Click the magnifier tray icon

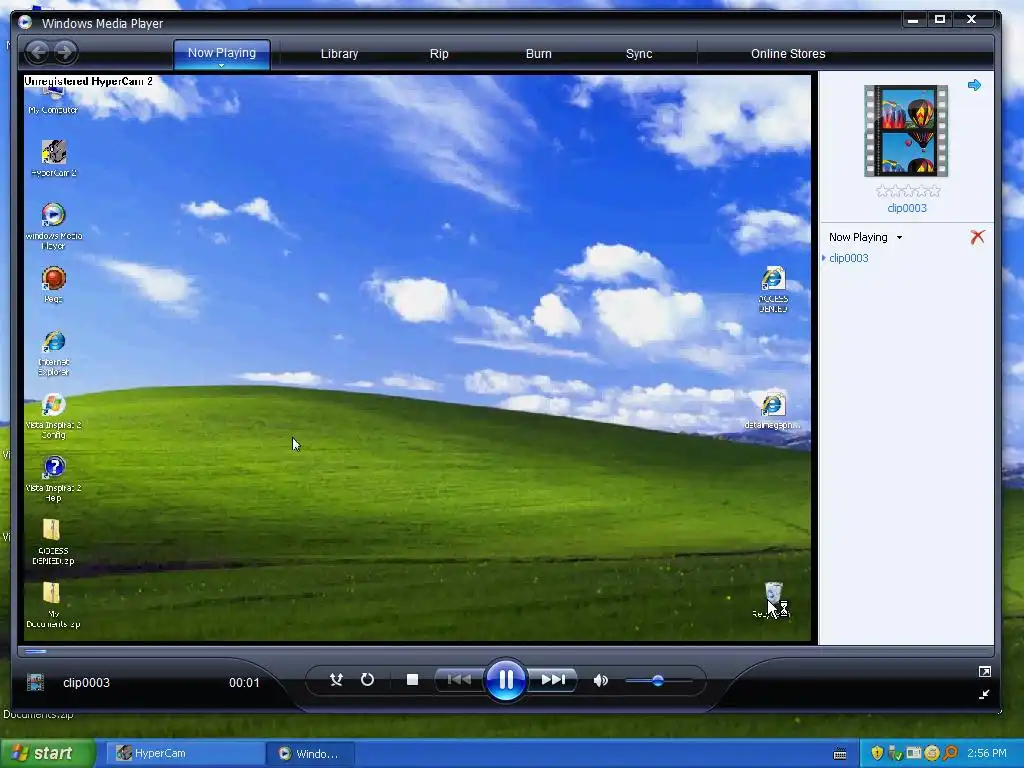click(x=950, y=753)
